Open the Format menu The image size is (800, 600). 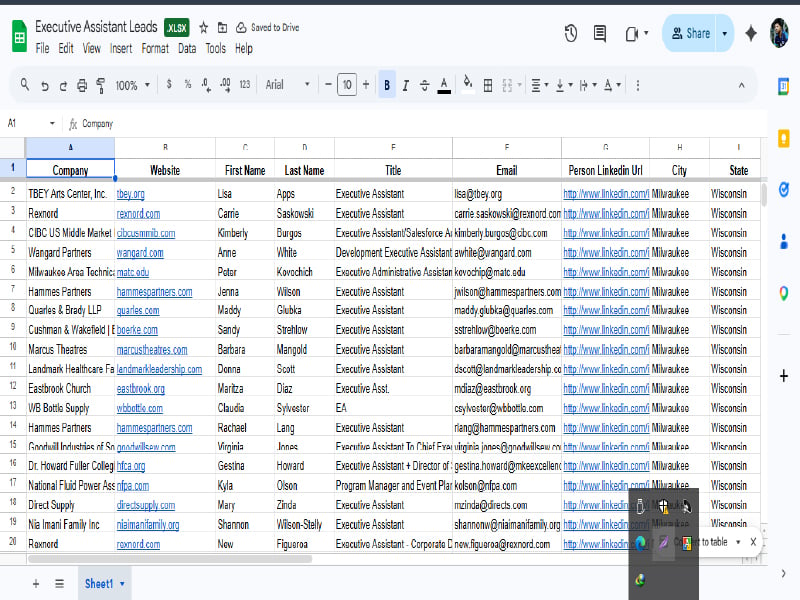coord(155,48)
